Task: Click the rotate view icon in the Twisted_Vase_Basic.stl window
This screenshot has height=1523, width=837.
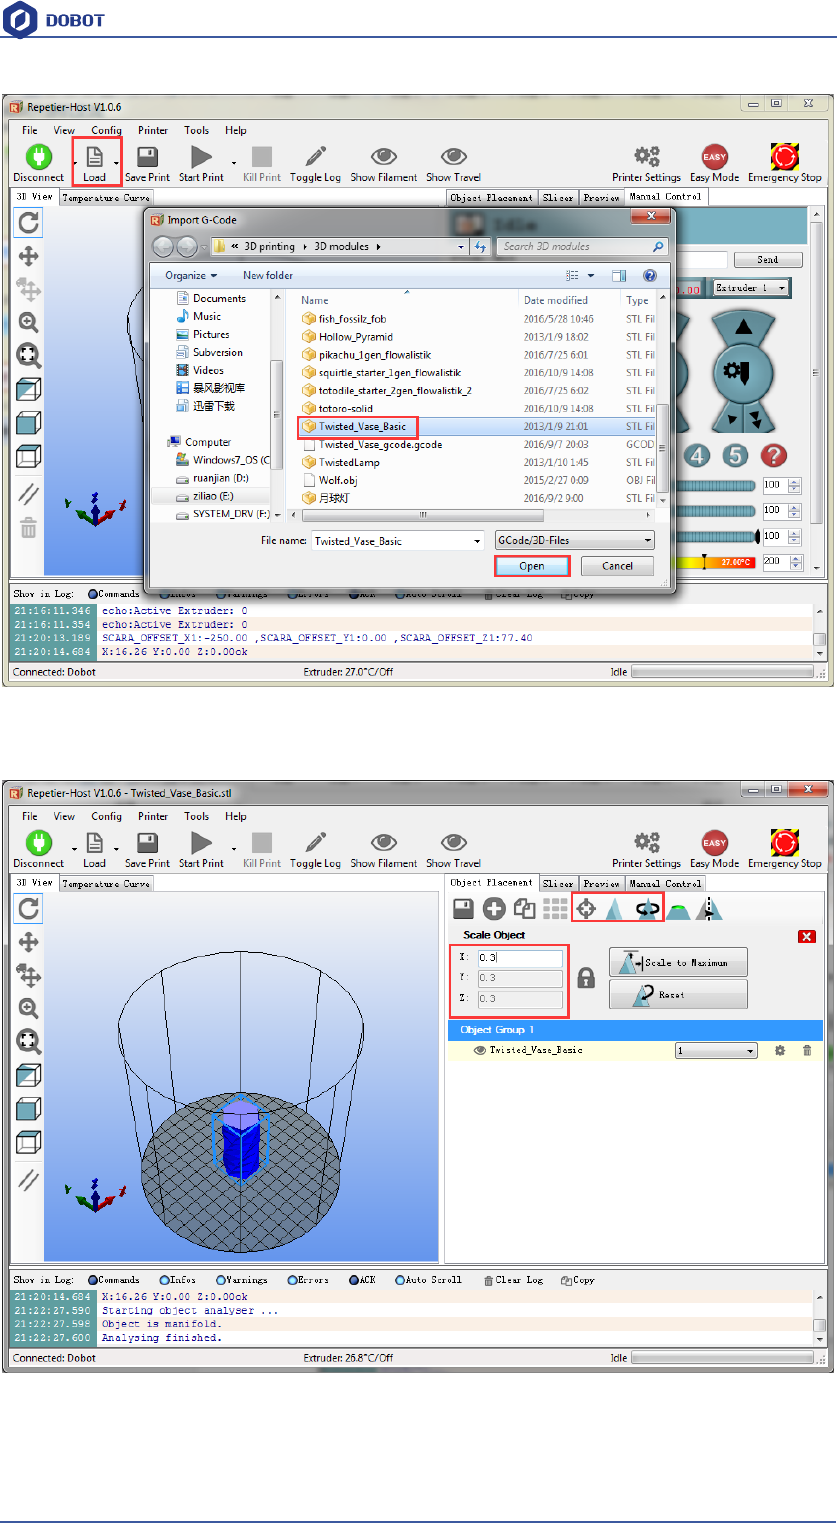Action: tap(29, 908)
